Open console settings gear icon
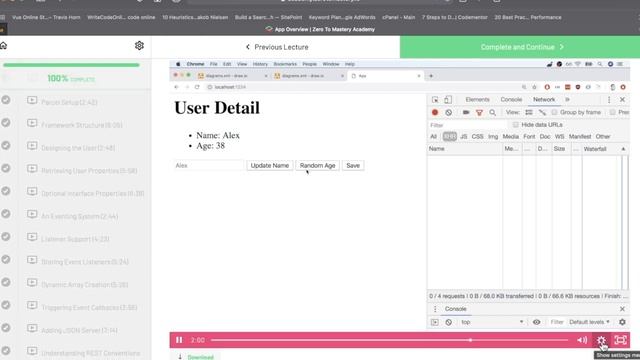This screenshot has width=640, height=360. (x=622, y=322)
